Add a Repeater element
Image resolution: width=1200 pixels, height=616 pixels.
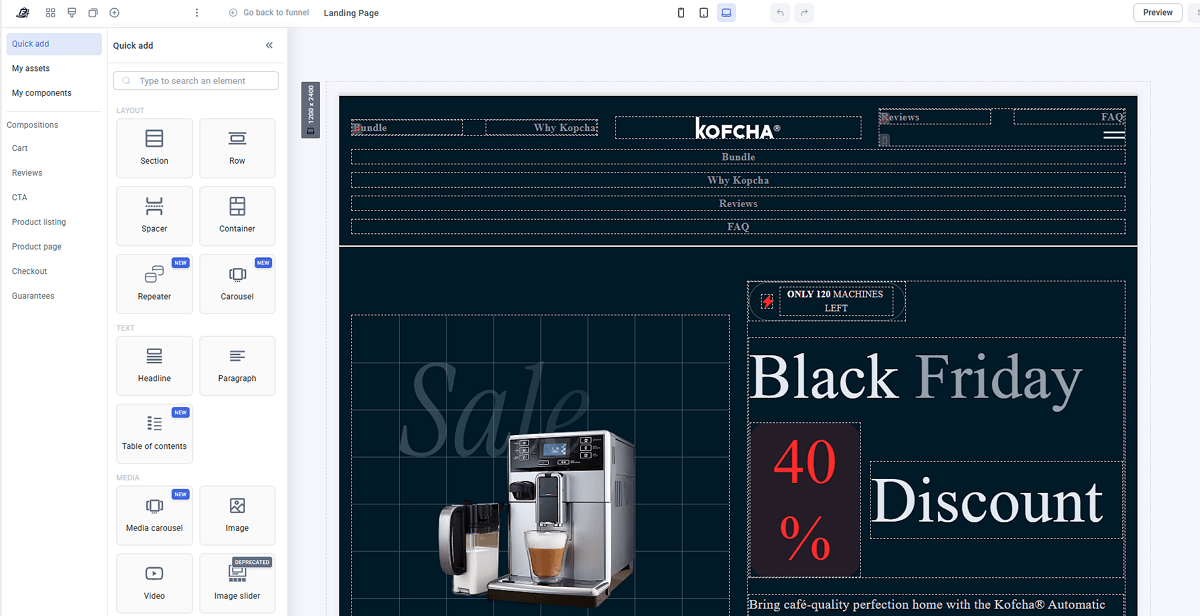(154, 284)
